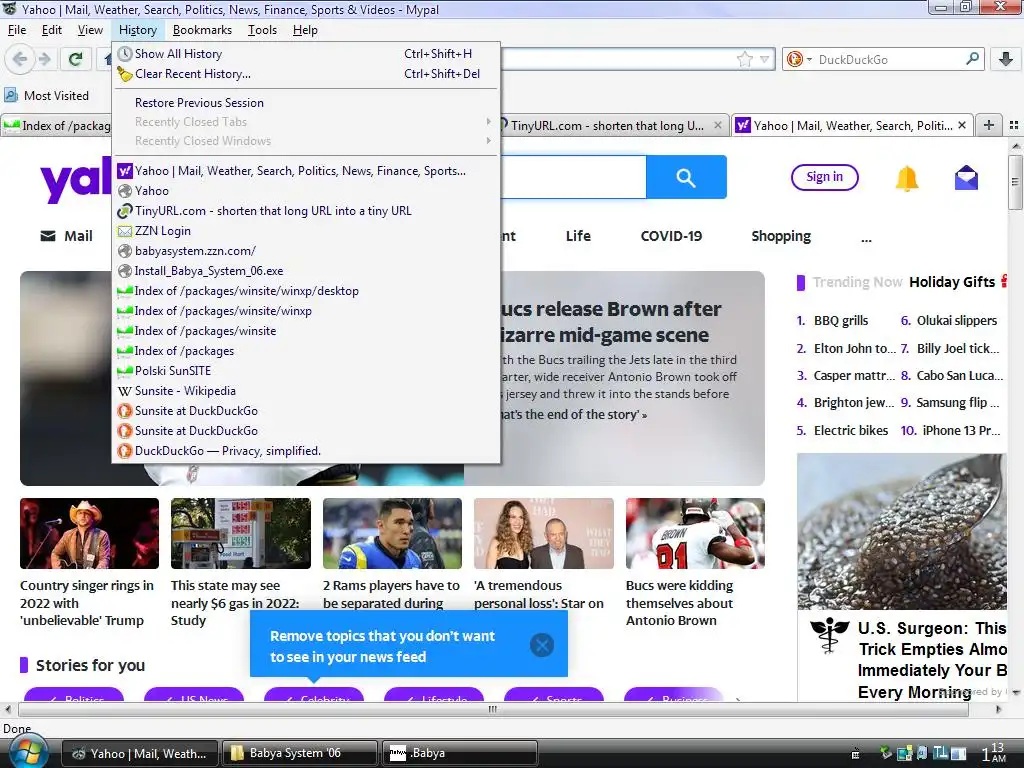
Task: Open the COVID-19 nav link
Action: (x=671, y=236)
